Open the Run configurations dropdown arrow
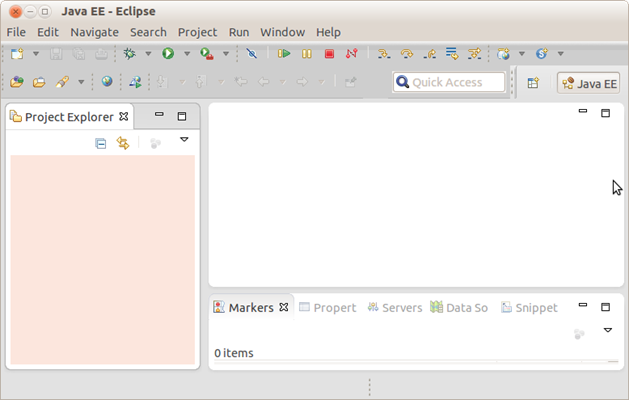629x400 pixels. click(187, 53)
